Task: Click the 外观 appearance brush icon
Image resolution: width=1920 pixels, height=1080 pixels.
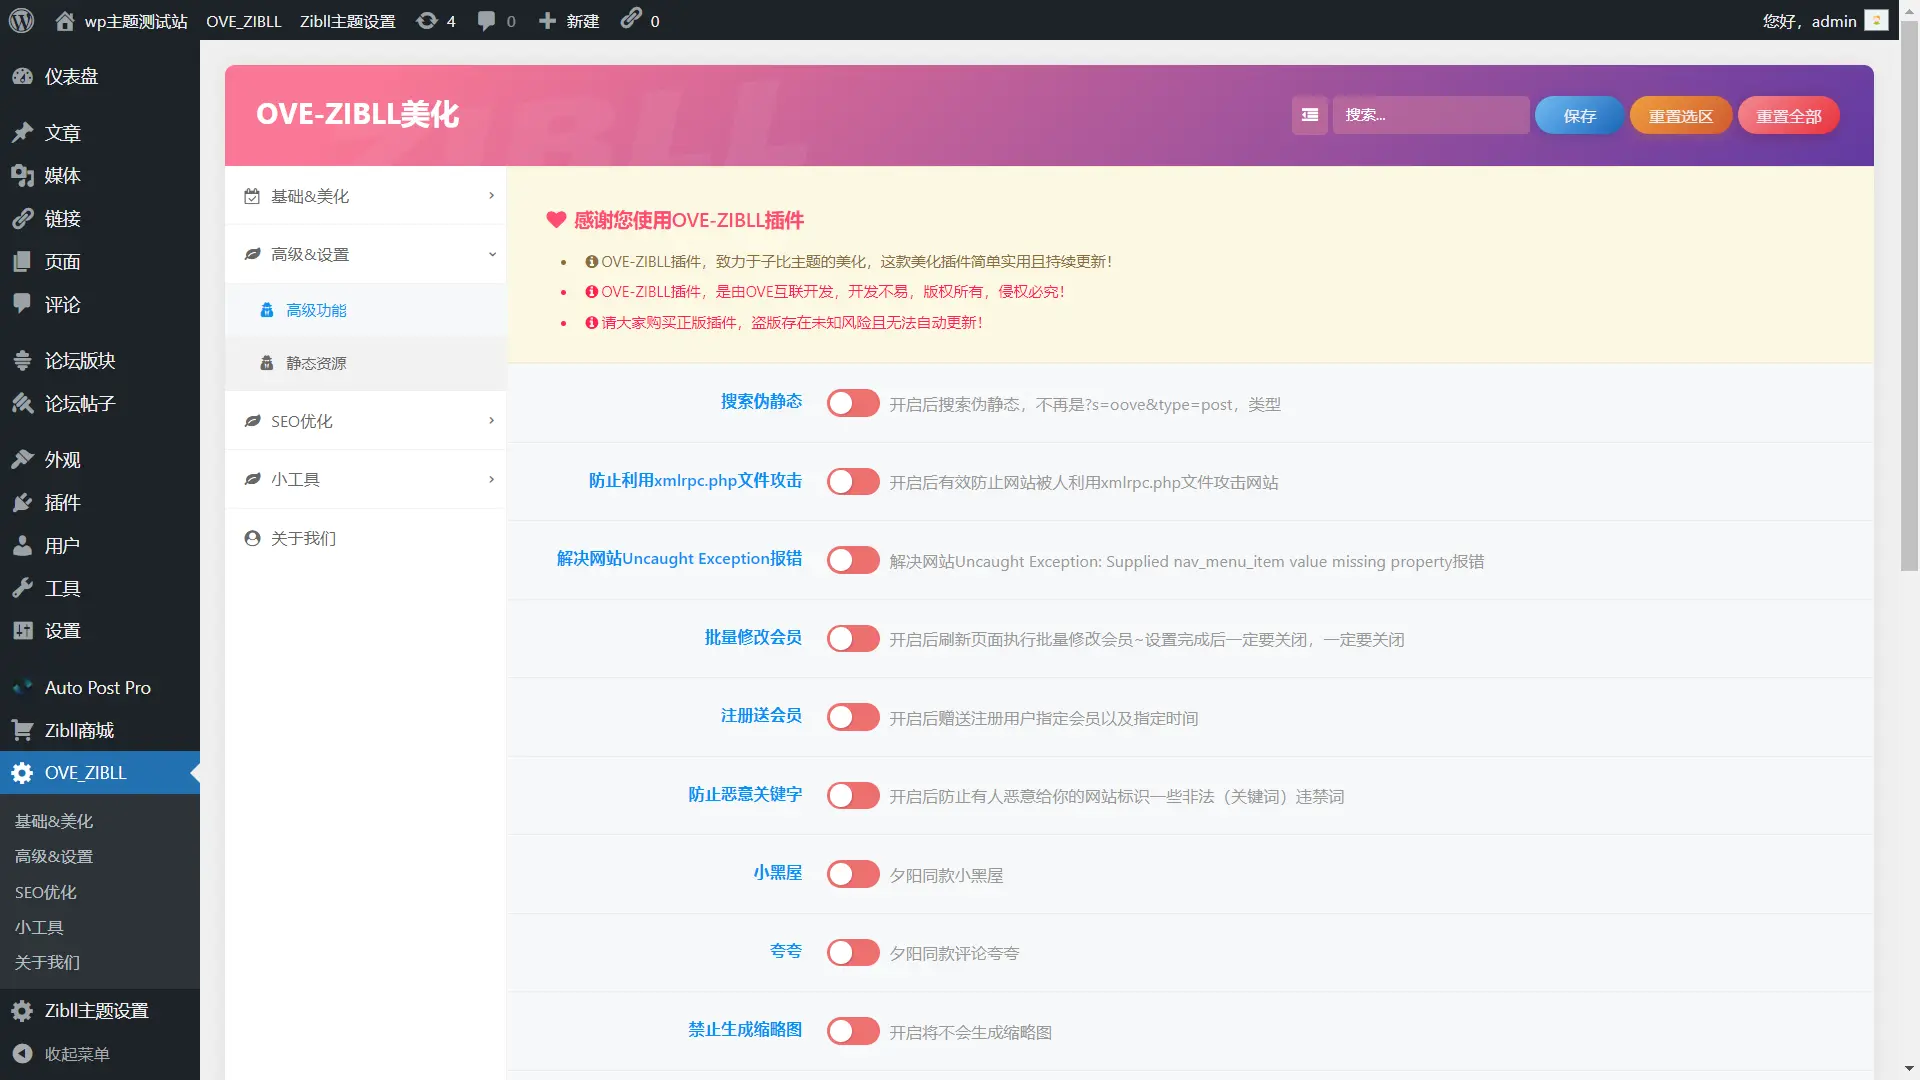Action: [24, 459]
